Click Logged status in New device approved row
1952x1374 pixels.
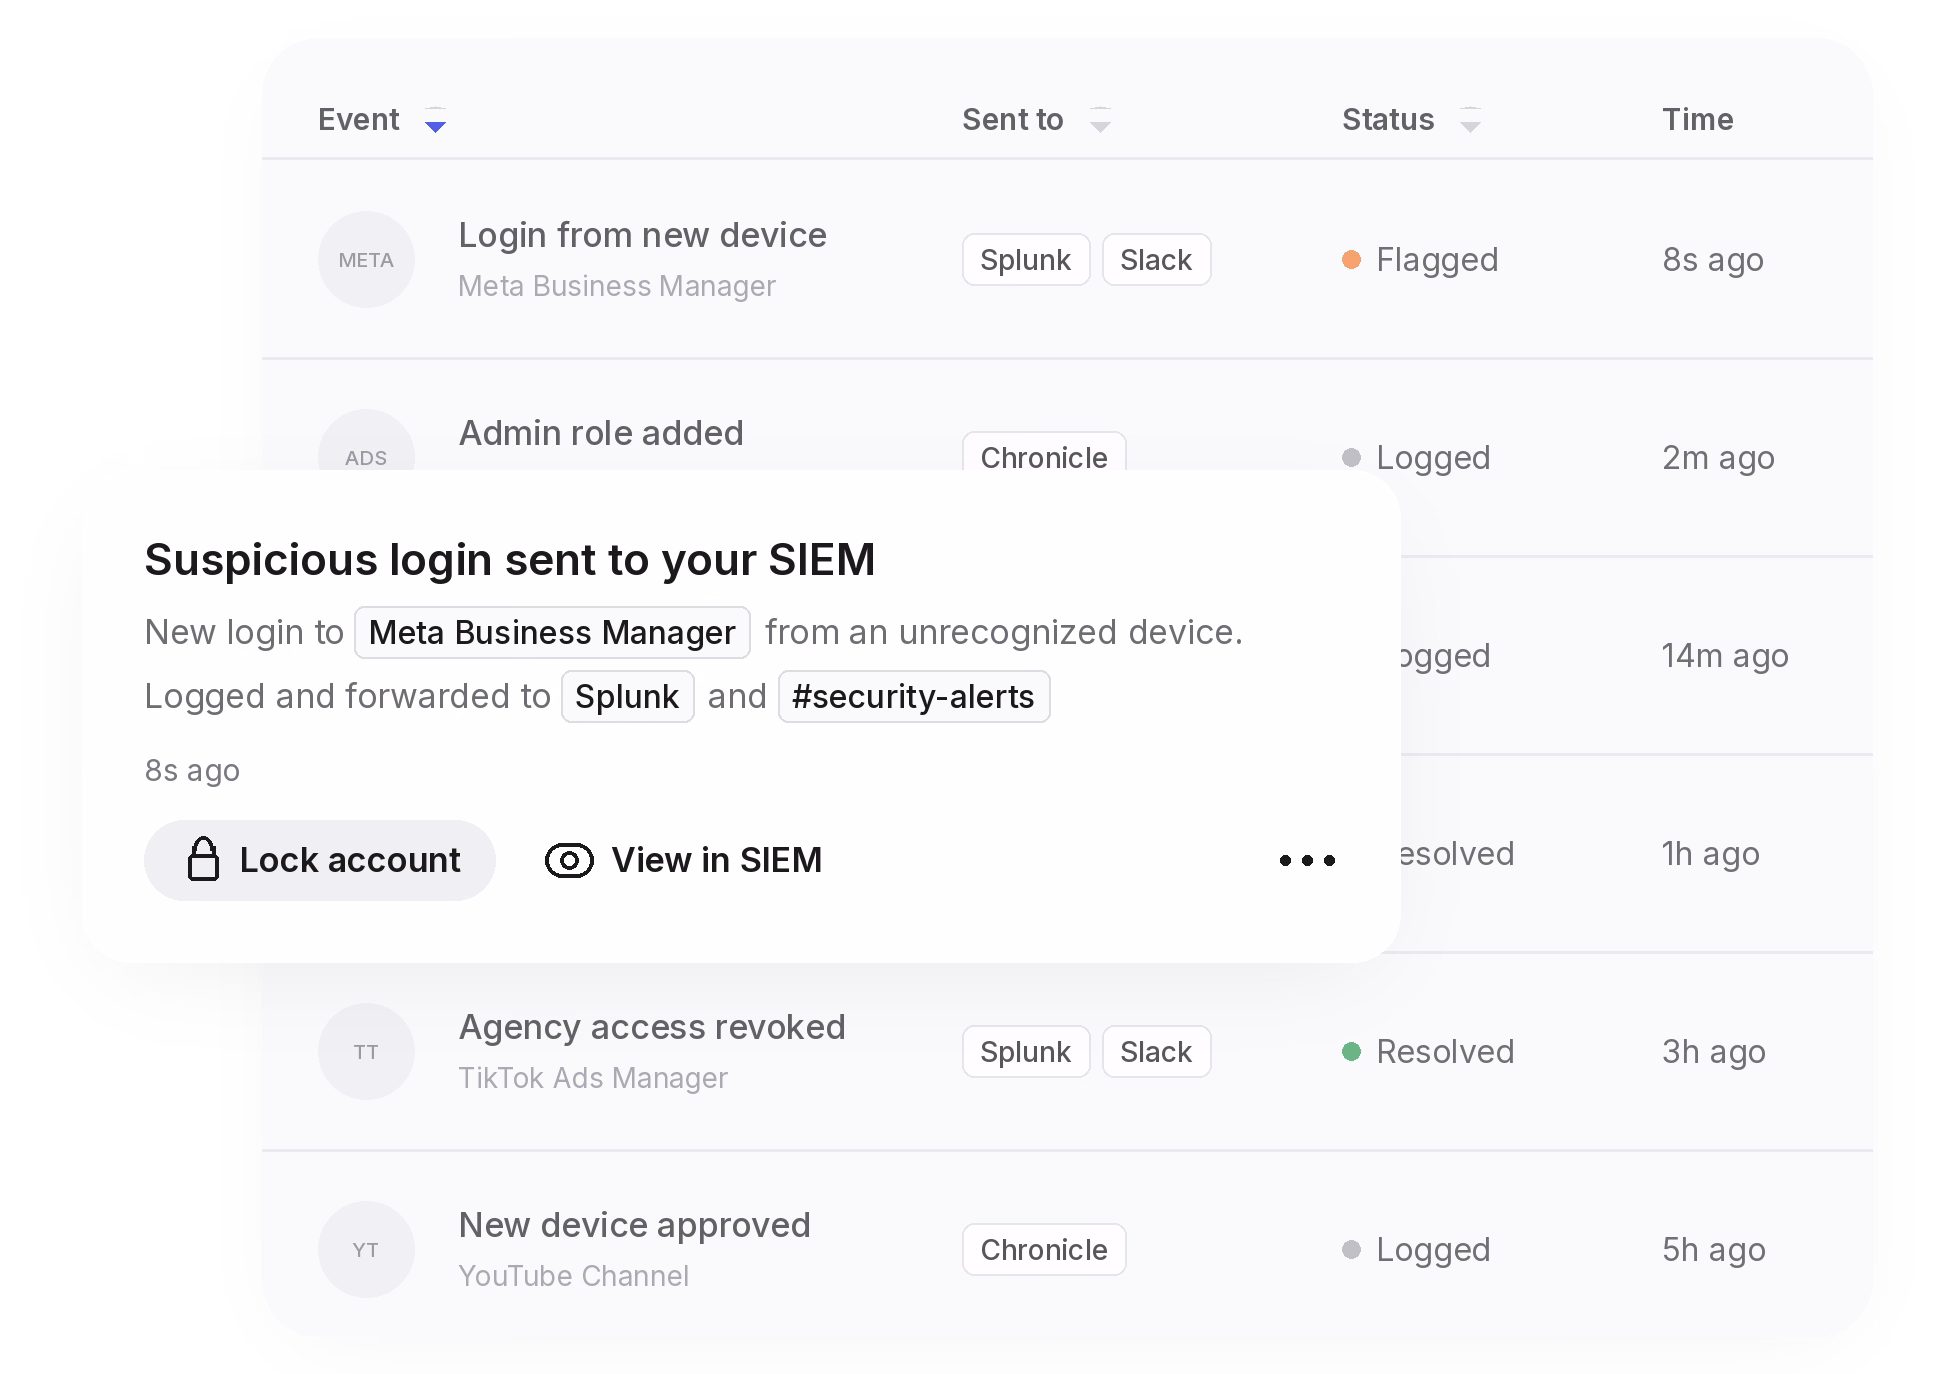(x=1416, y=1250)
